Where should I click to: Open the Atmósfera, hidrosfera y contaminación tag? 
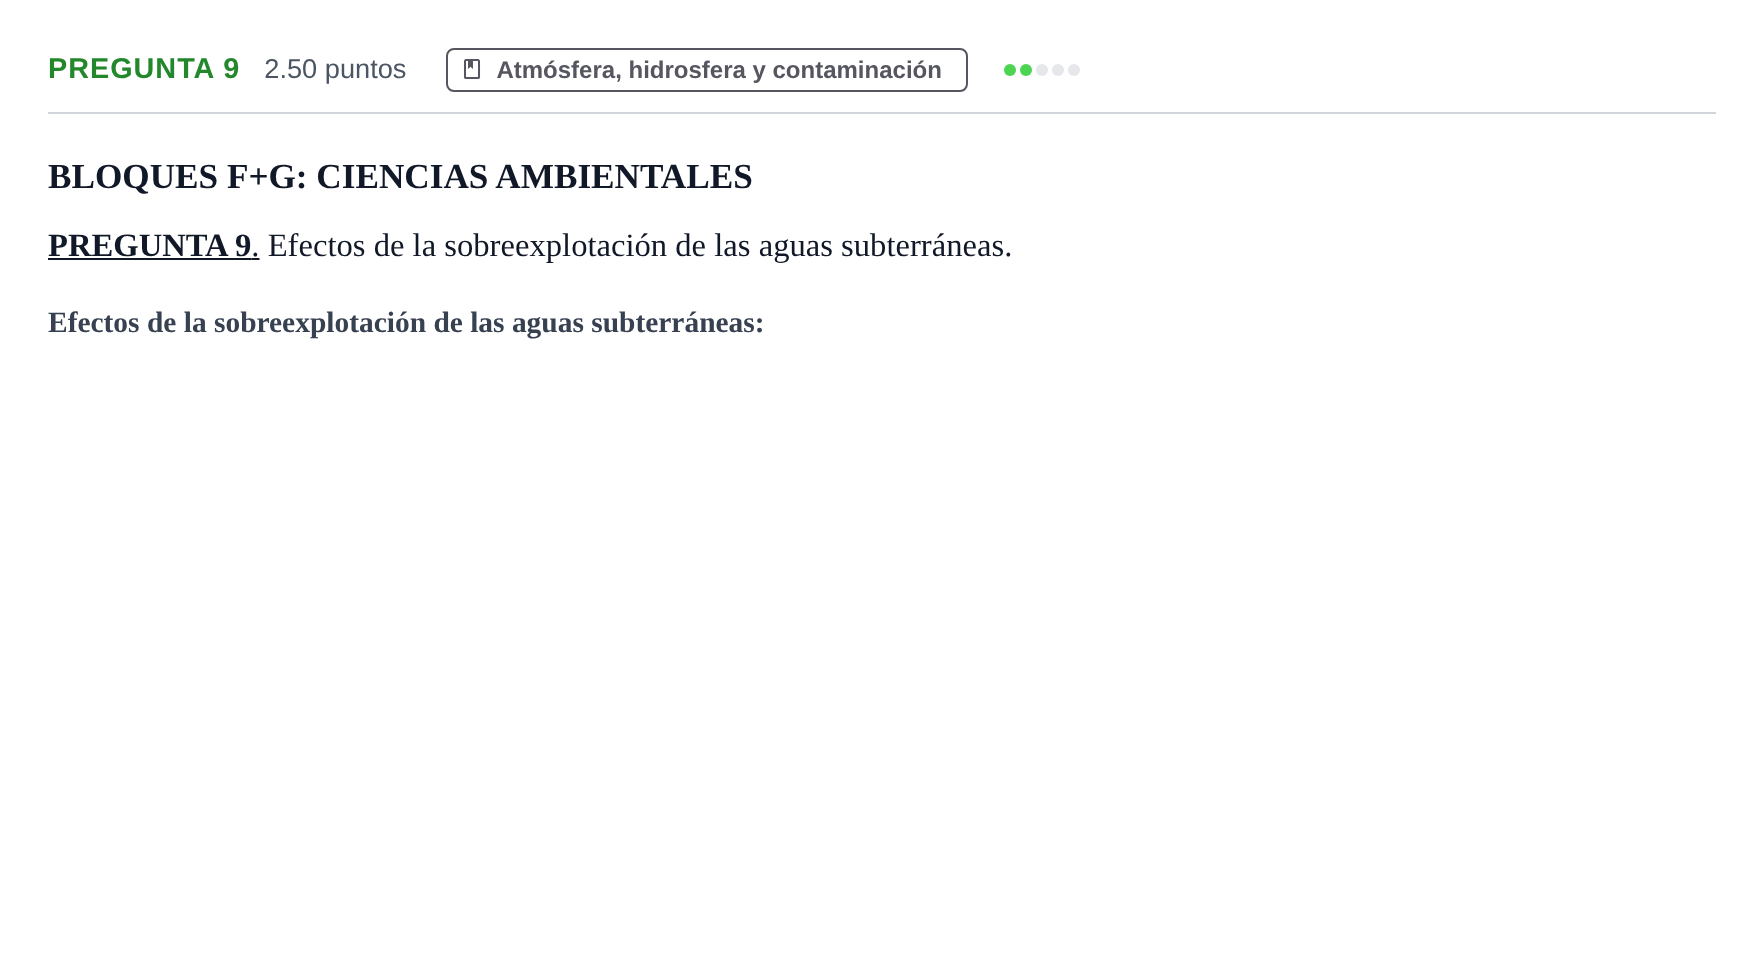(706, 70)
